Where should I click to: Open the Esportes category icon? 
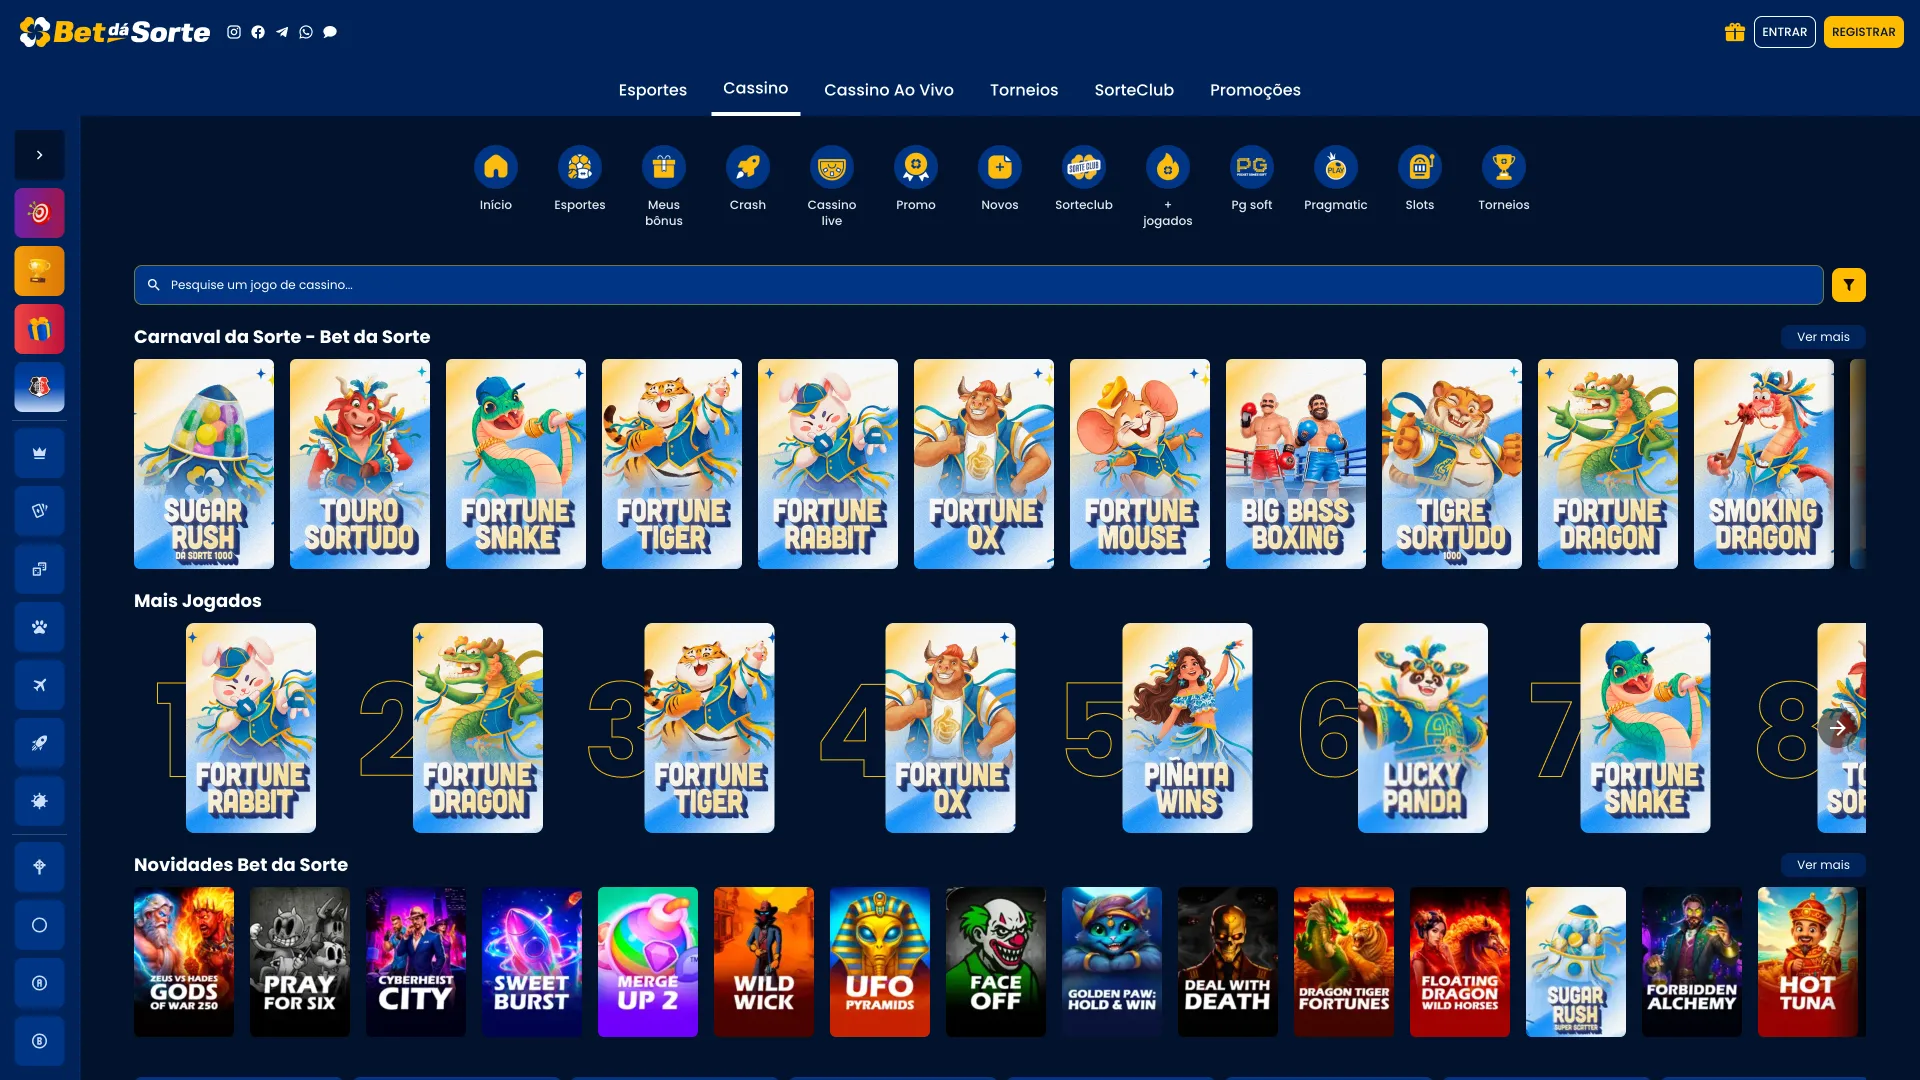[580, 167]
